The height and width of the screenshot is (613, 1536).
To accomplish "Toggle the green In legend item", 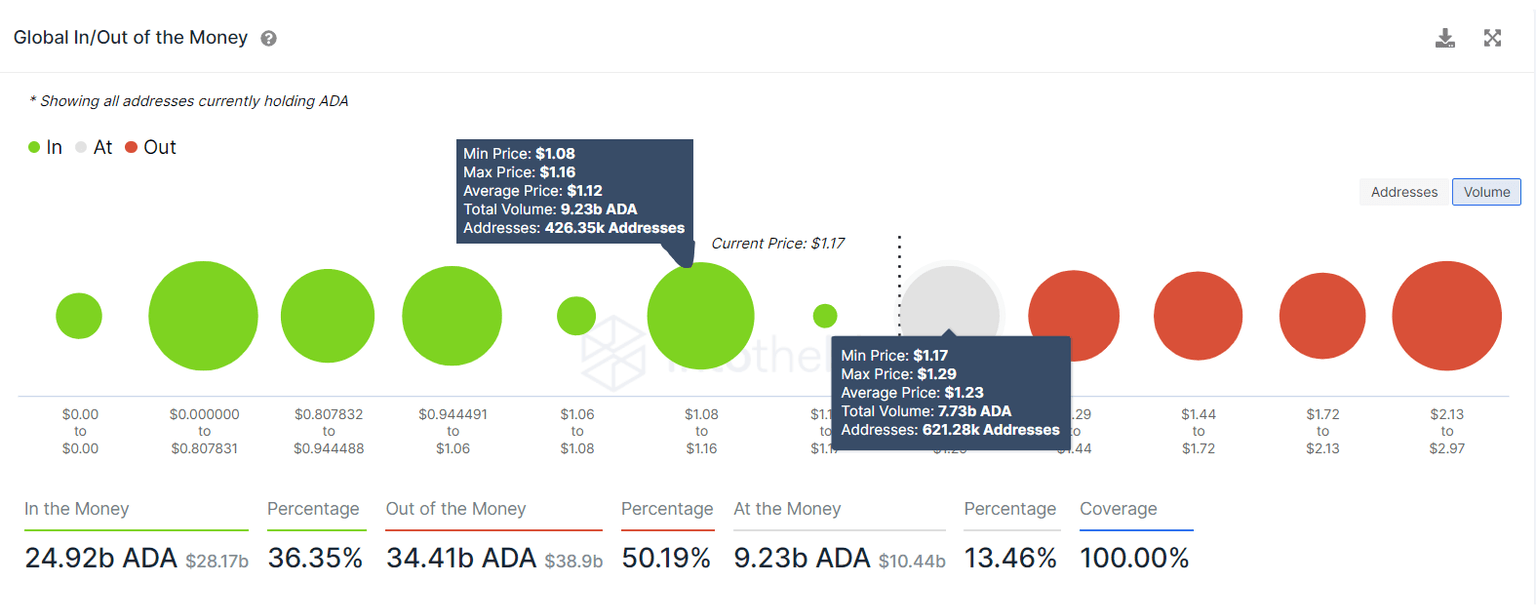I will [x=45, y=147].
